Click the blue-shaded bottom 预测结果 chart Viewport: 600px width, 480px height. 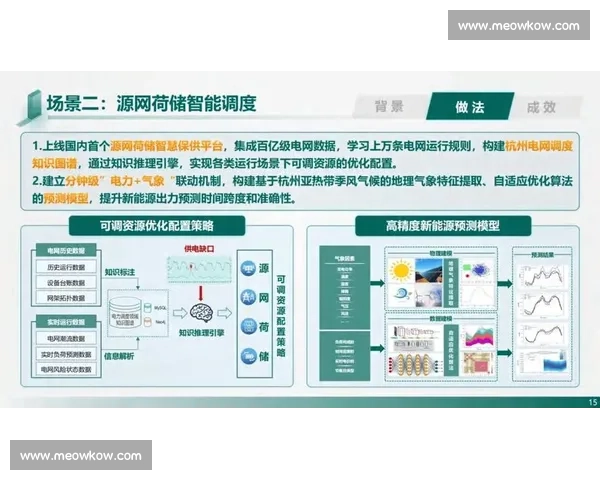click(541, 361)
